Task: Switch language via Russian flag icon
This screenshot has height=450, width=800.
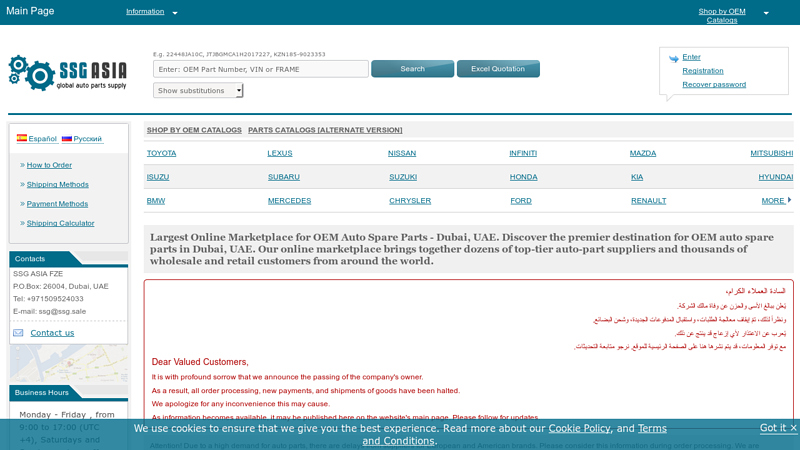Action: (67, 139)
